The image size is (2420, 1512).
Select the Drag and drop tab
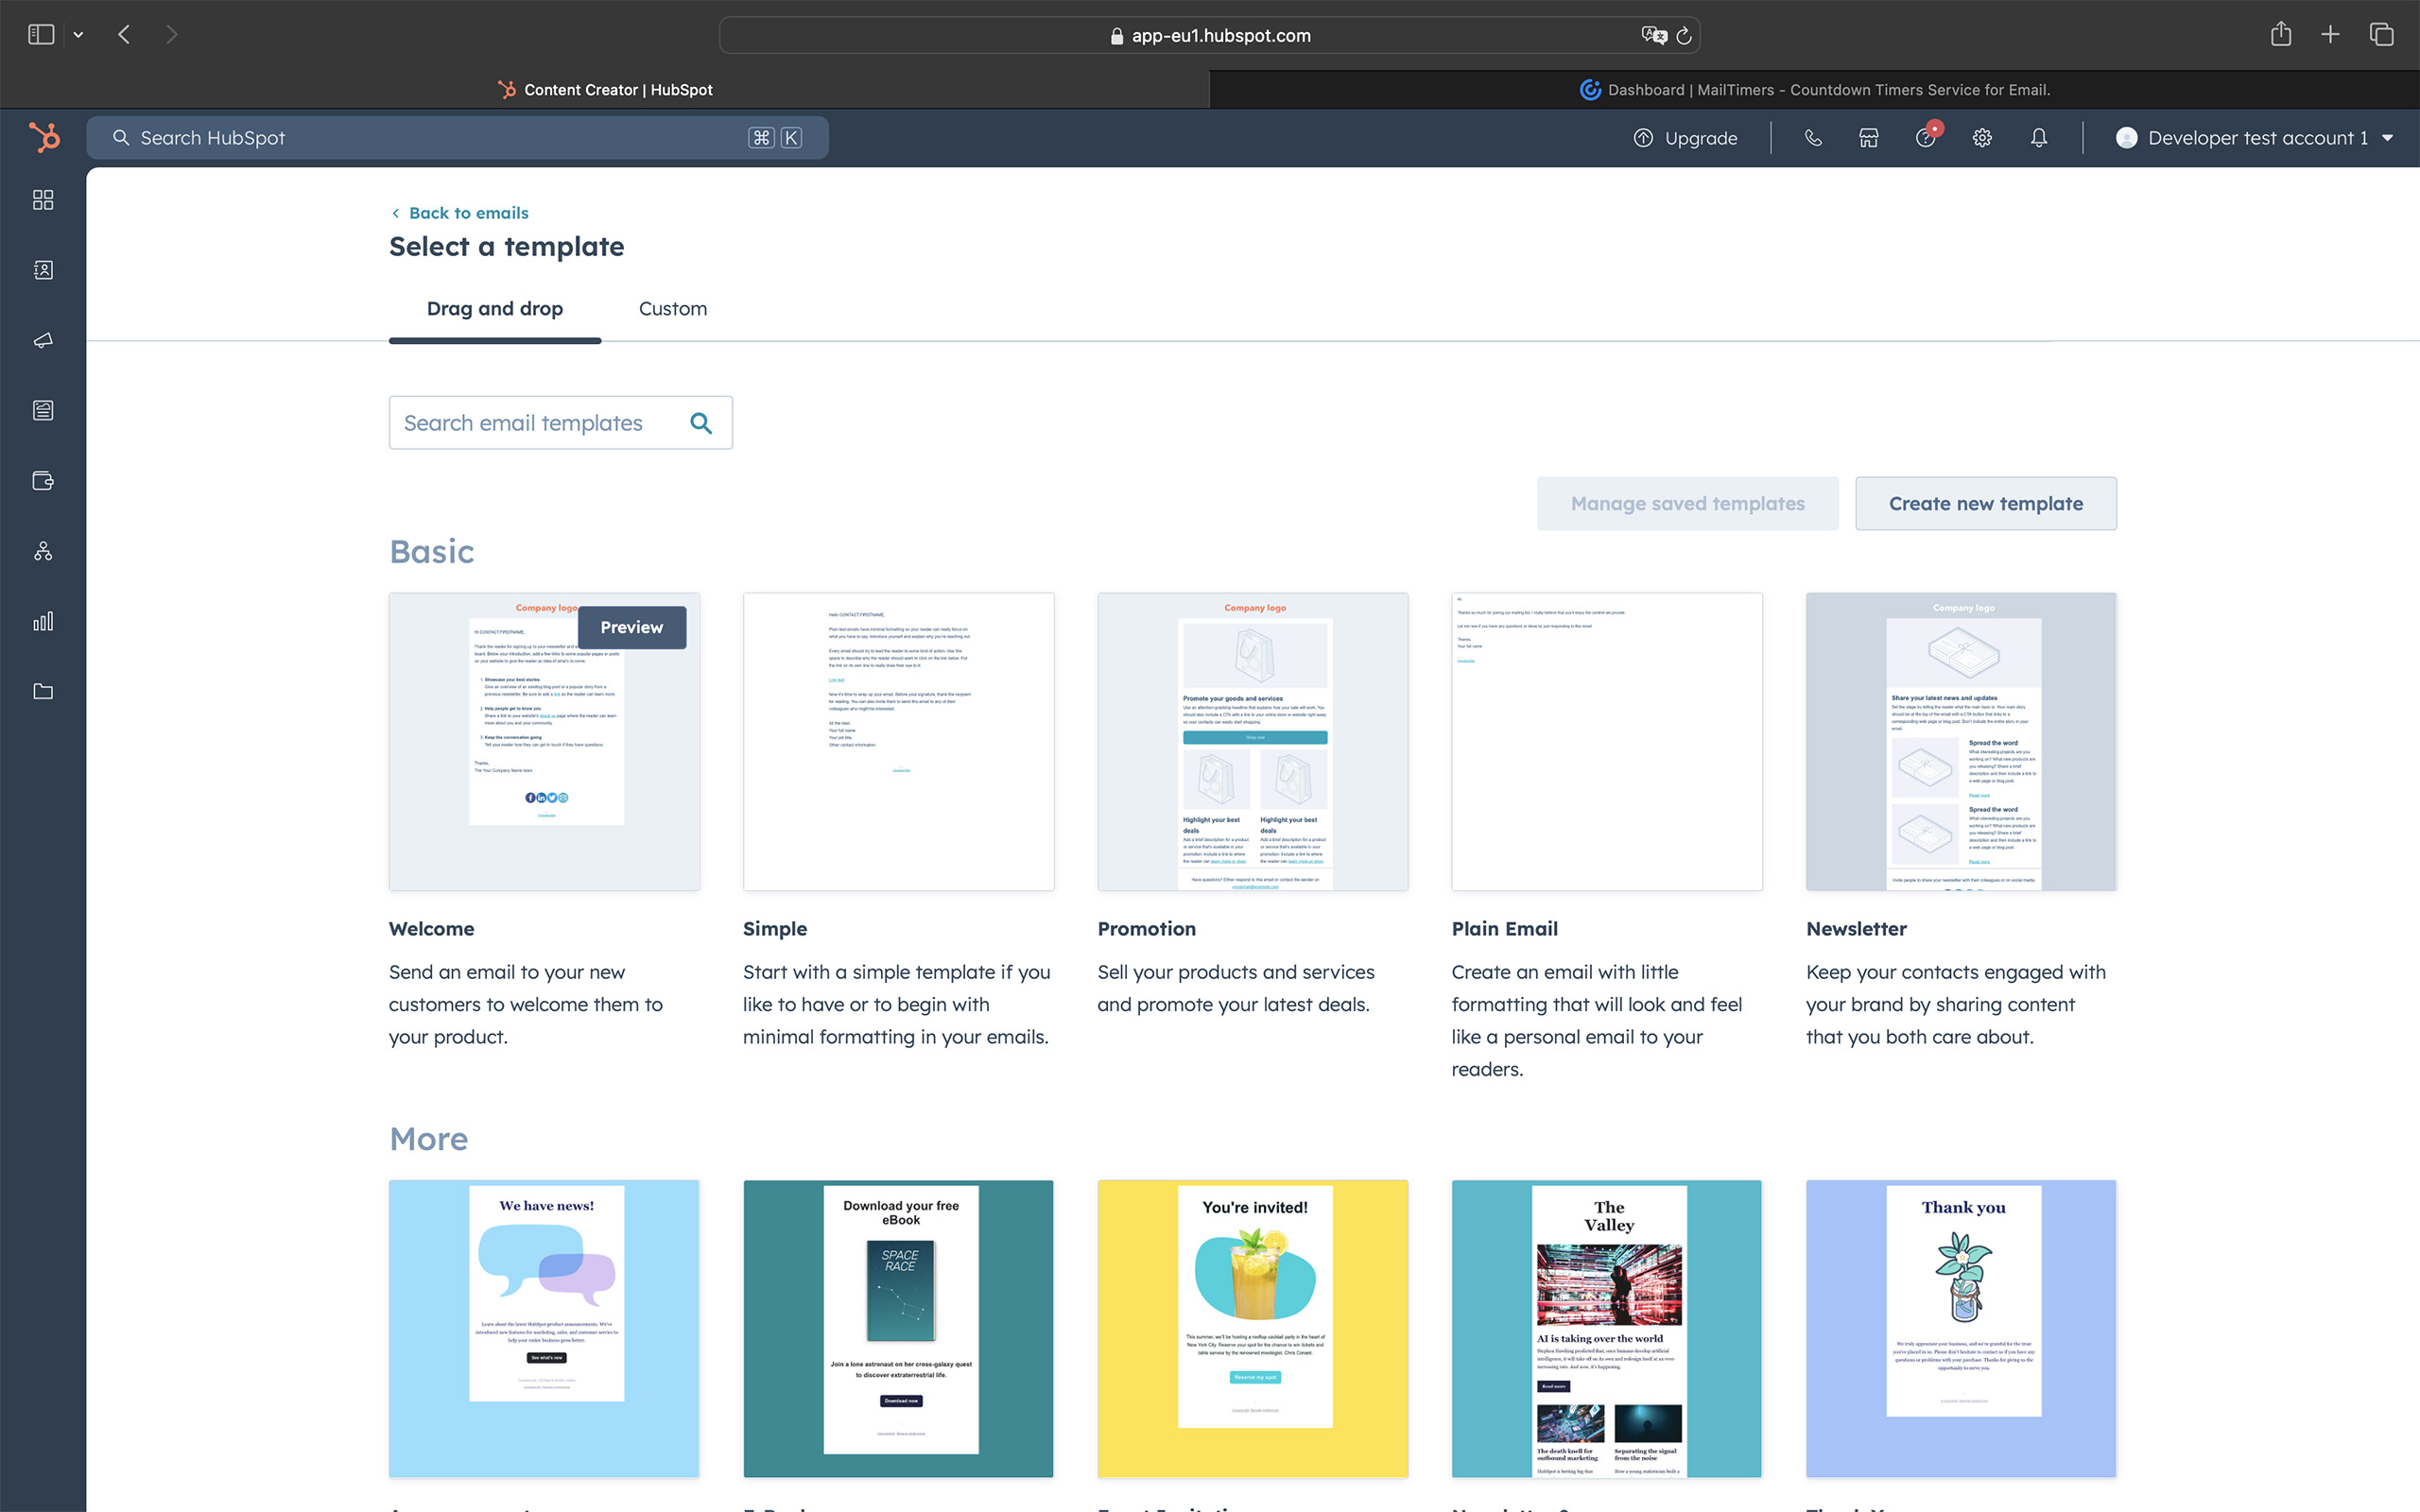pyautogui.click(x=494, y=309)
